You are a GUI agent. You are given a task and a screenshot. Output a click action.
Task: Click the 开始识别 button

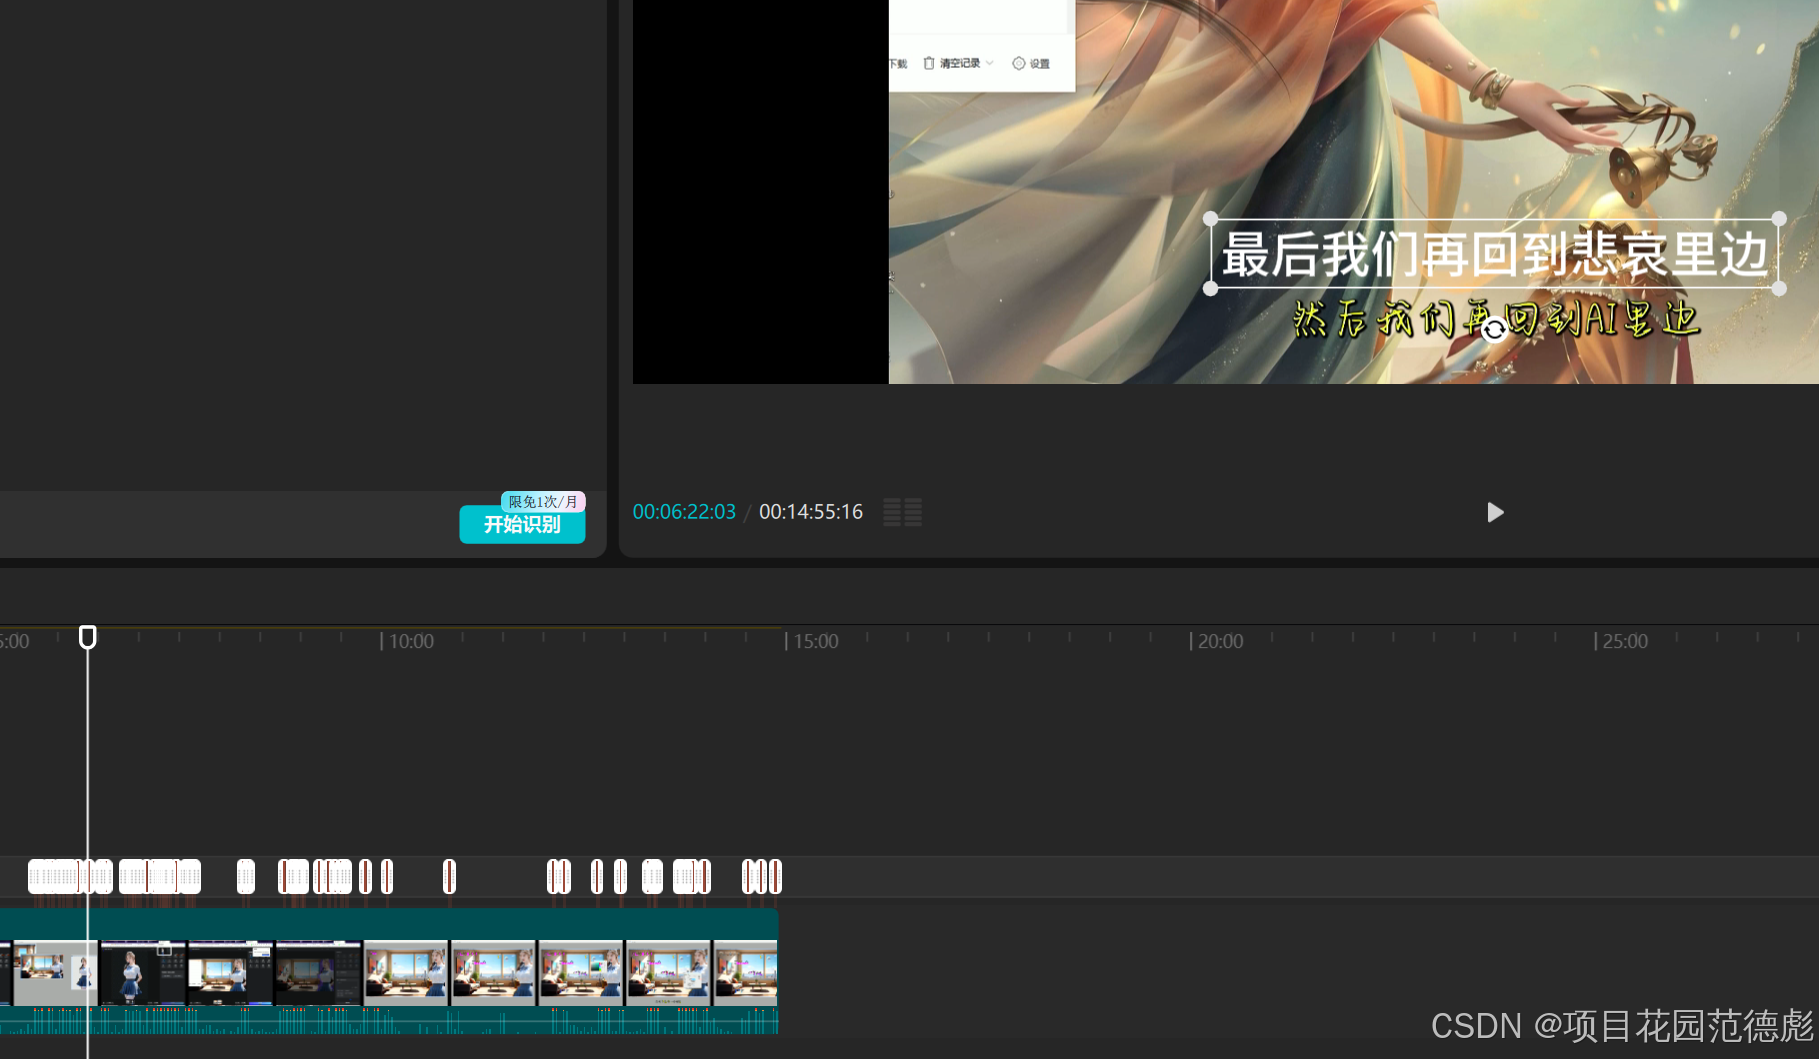click(522, 525)
